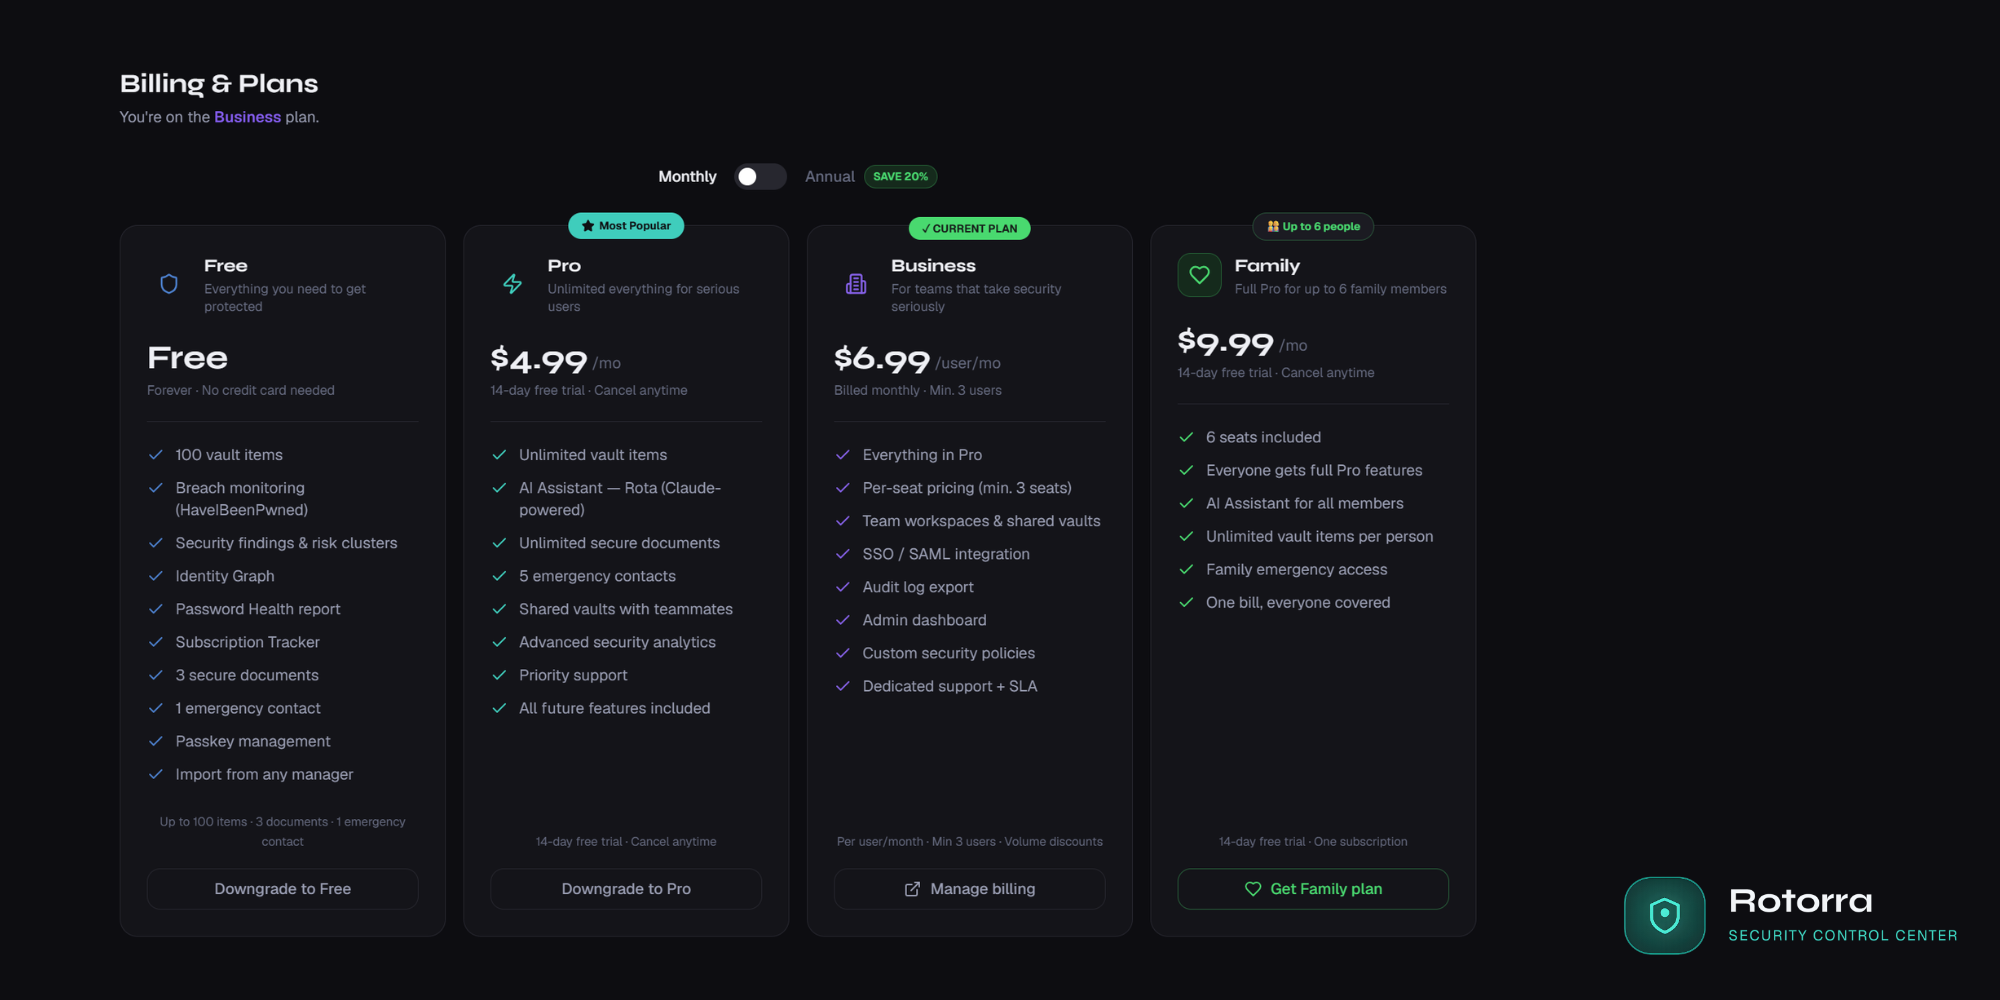Click the shield icon on the Free plan card
The image size is (2000, 1000).
point(167,285)
